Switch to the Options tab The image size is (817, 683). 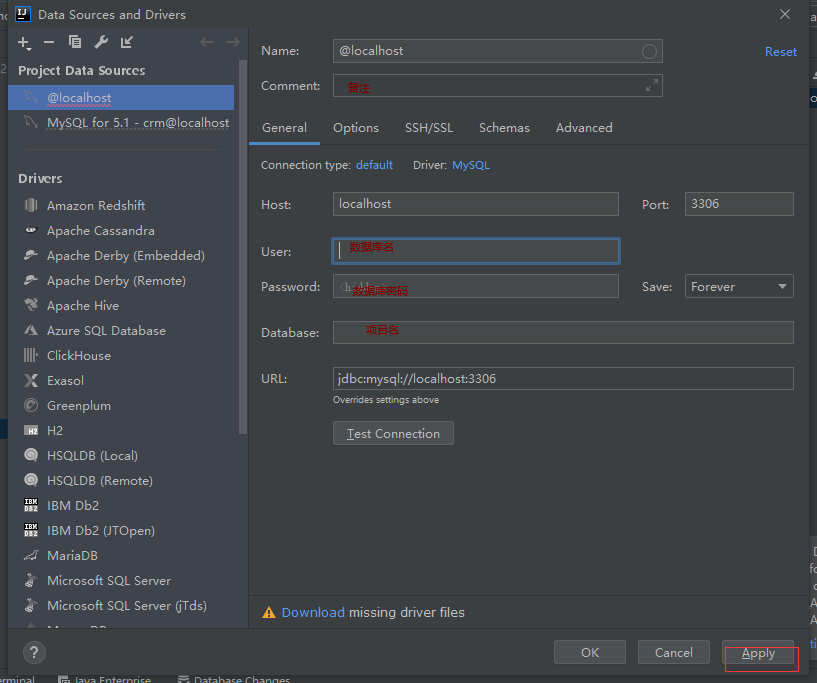(x=356, y=128)
